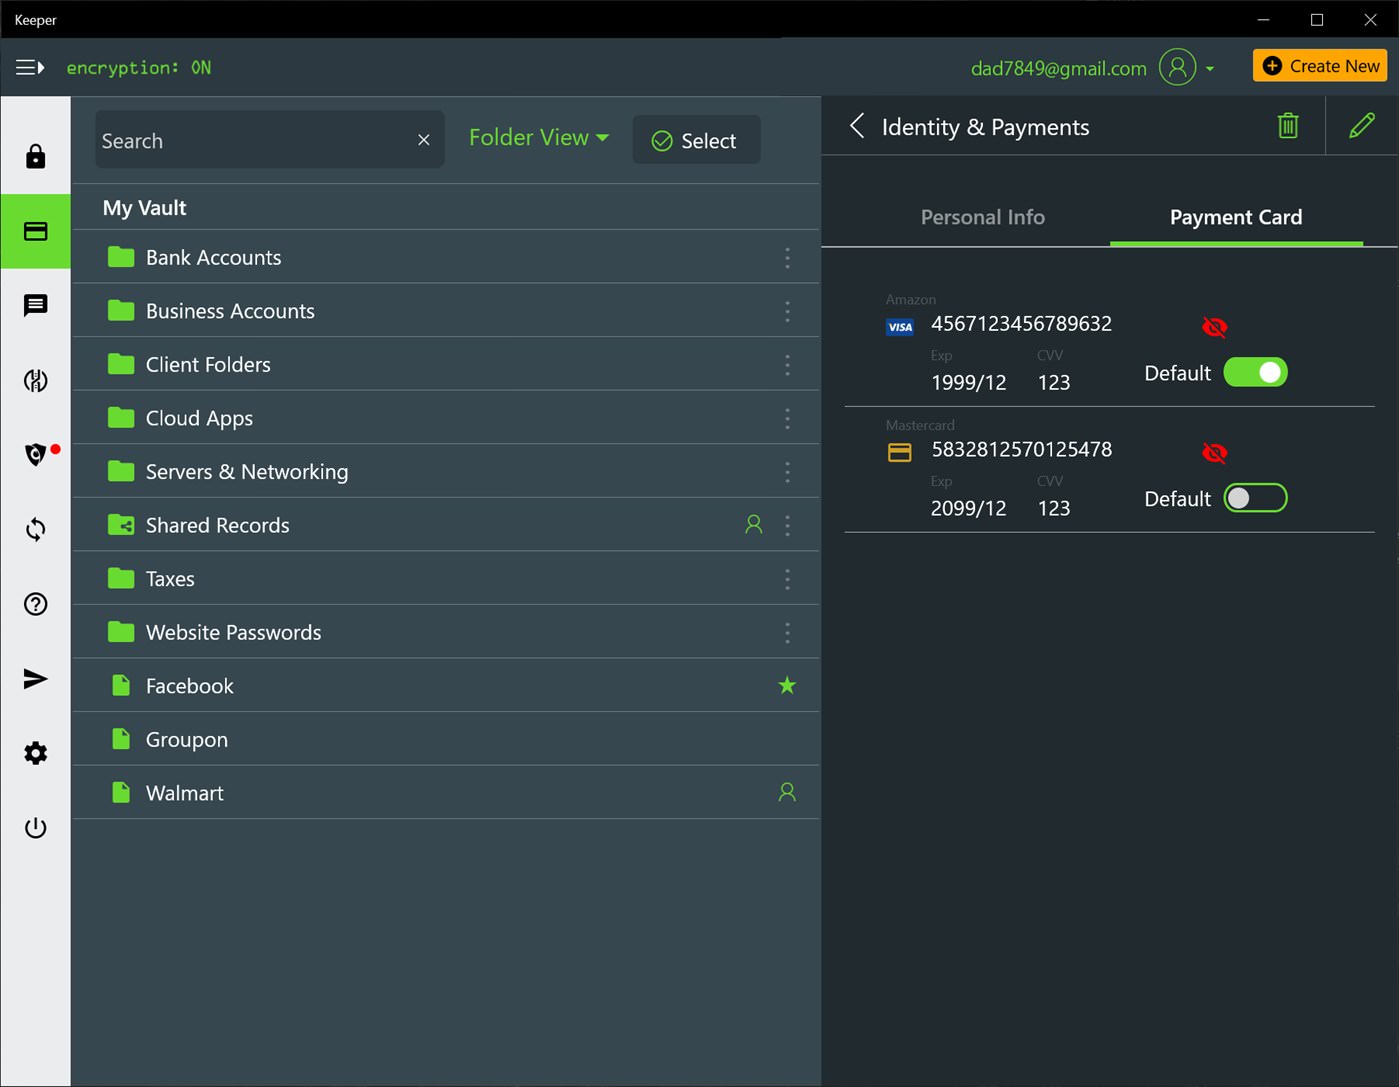
Task: Delete identity using the trash icon
Action: coord(1288,126)
